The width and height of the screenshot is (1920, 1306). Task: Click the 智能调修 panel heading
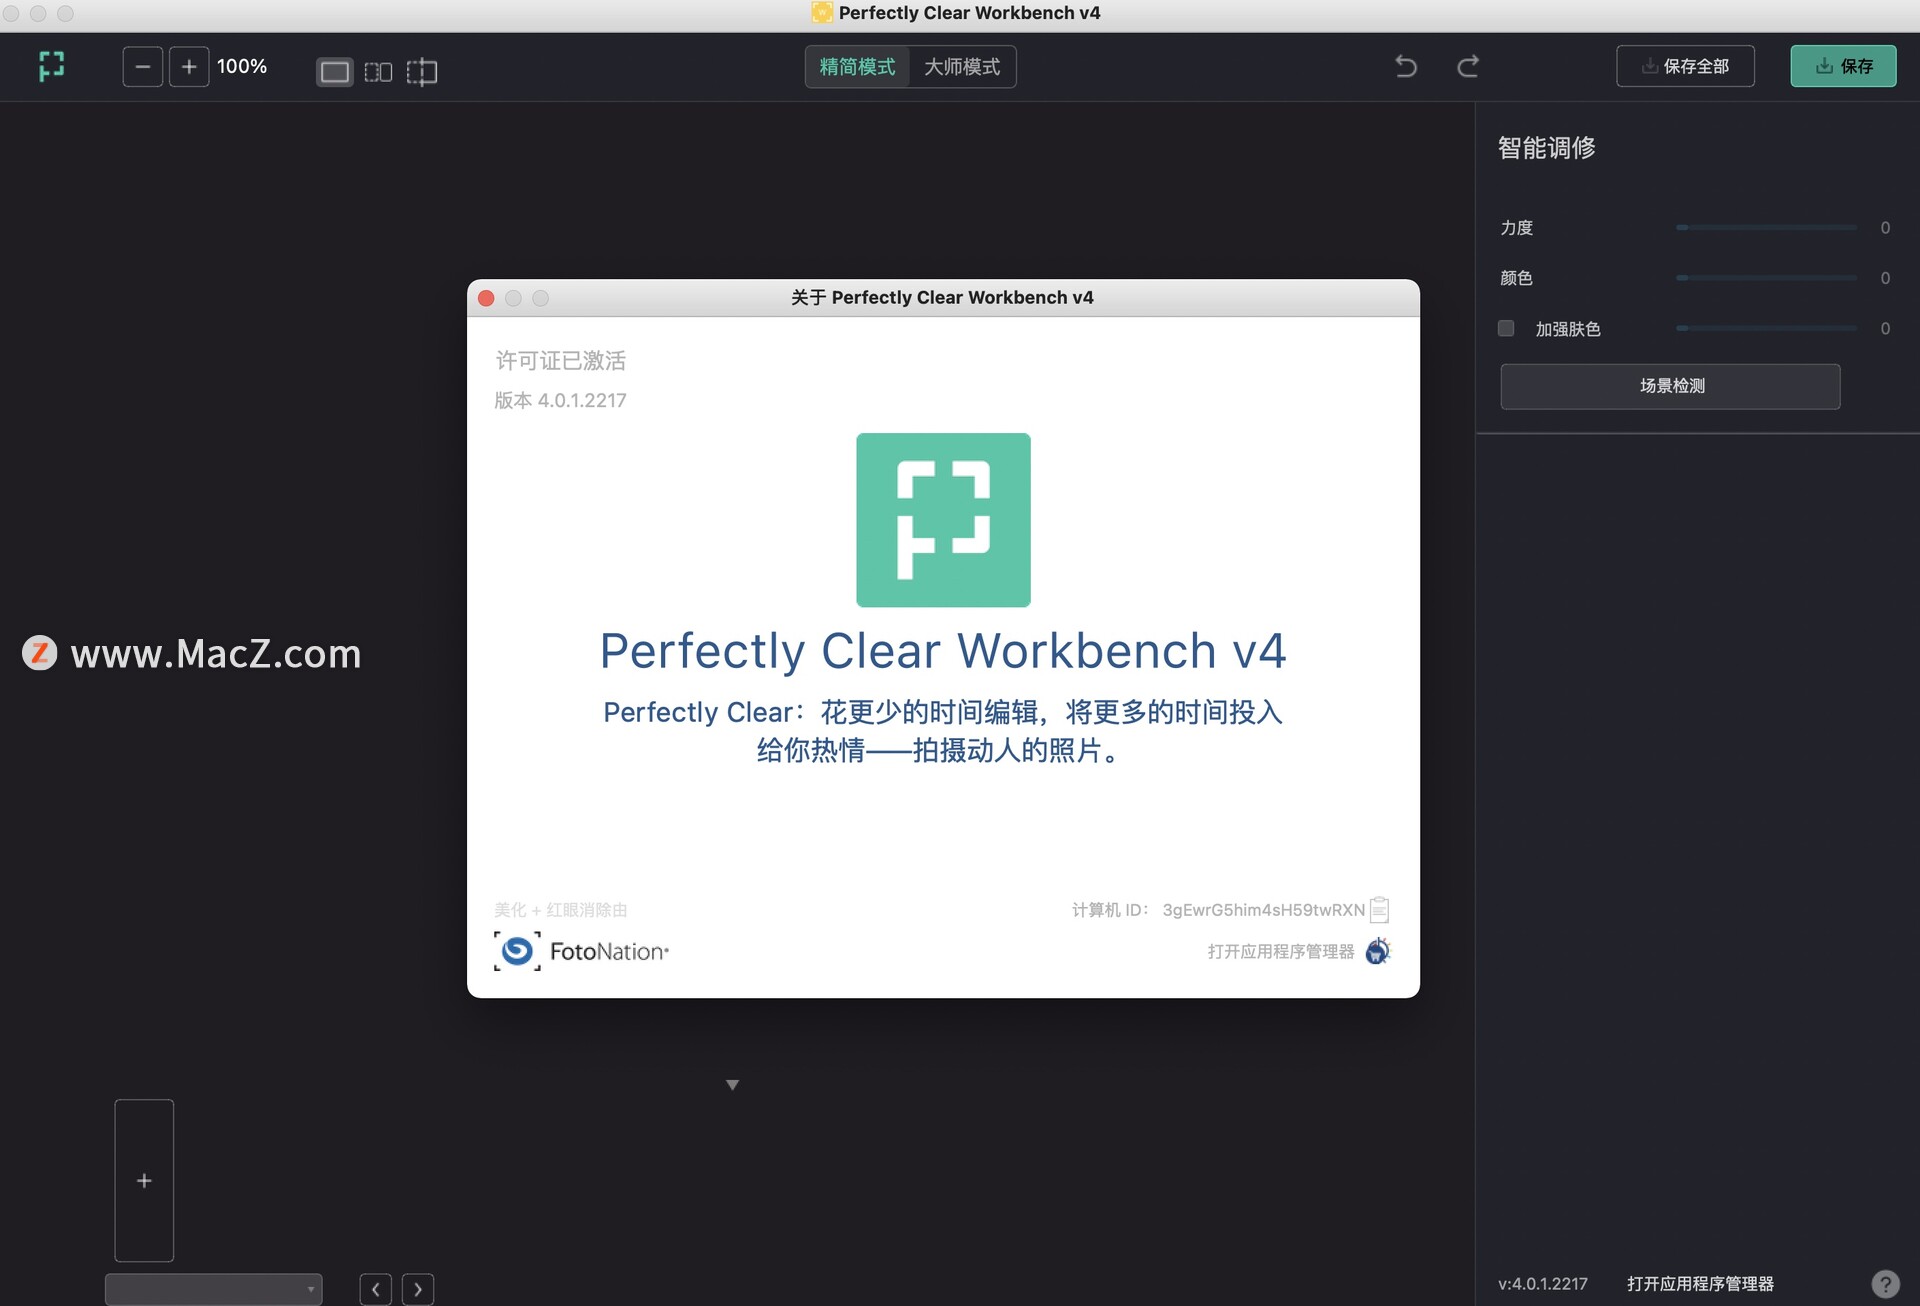(x=1546, y=148)
